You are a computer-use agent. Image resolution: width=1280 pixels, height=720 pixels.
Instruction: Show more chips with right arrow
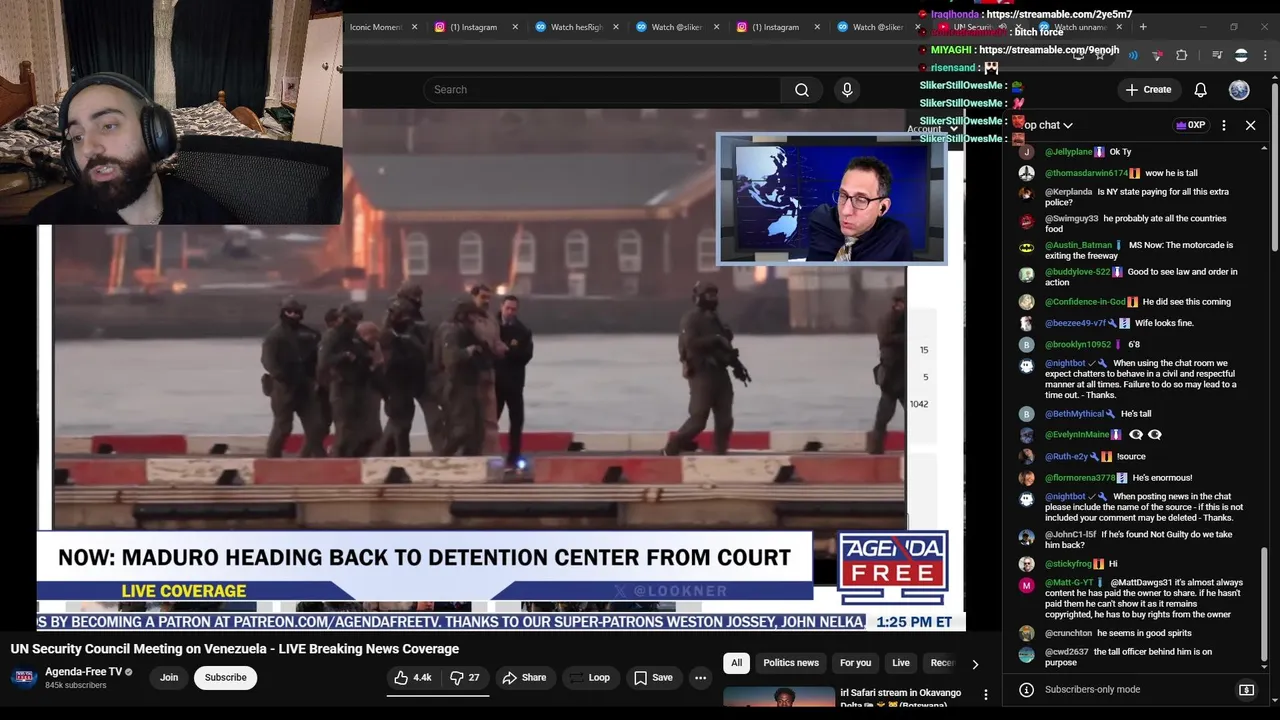[x=975, y=664]
